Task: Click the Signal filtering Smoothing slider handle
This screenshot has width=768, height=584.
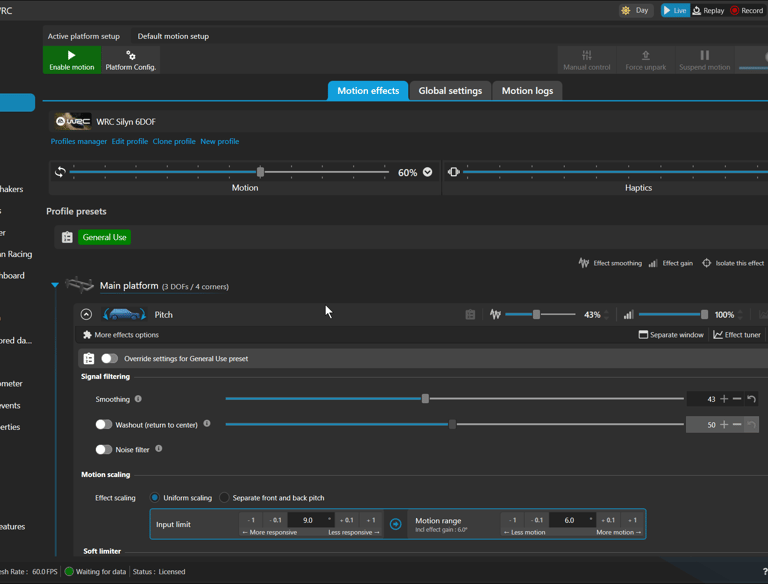Action: pos(425,399)
